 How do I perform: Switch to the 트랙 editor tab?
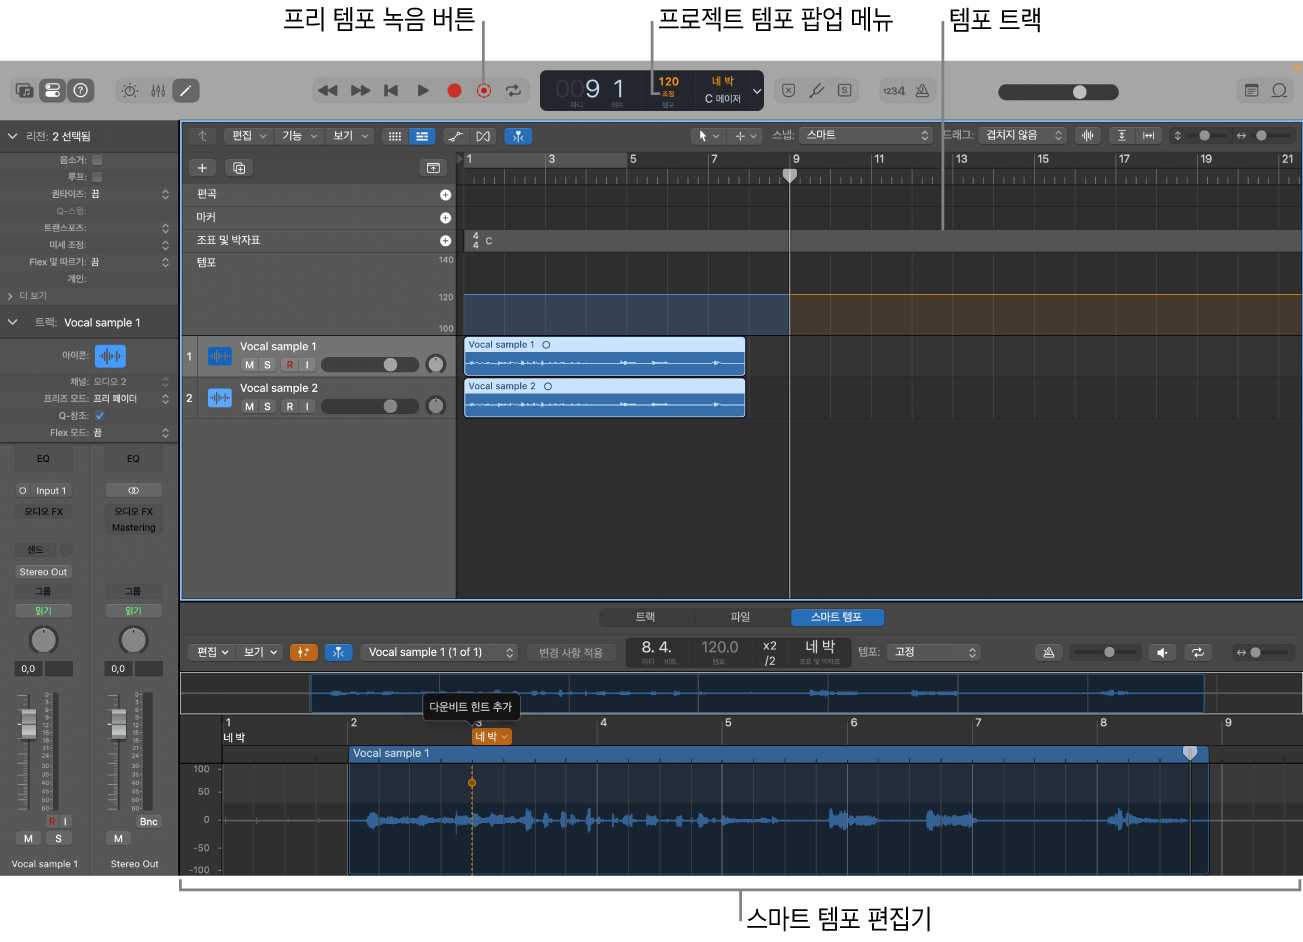[646, 617]
